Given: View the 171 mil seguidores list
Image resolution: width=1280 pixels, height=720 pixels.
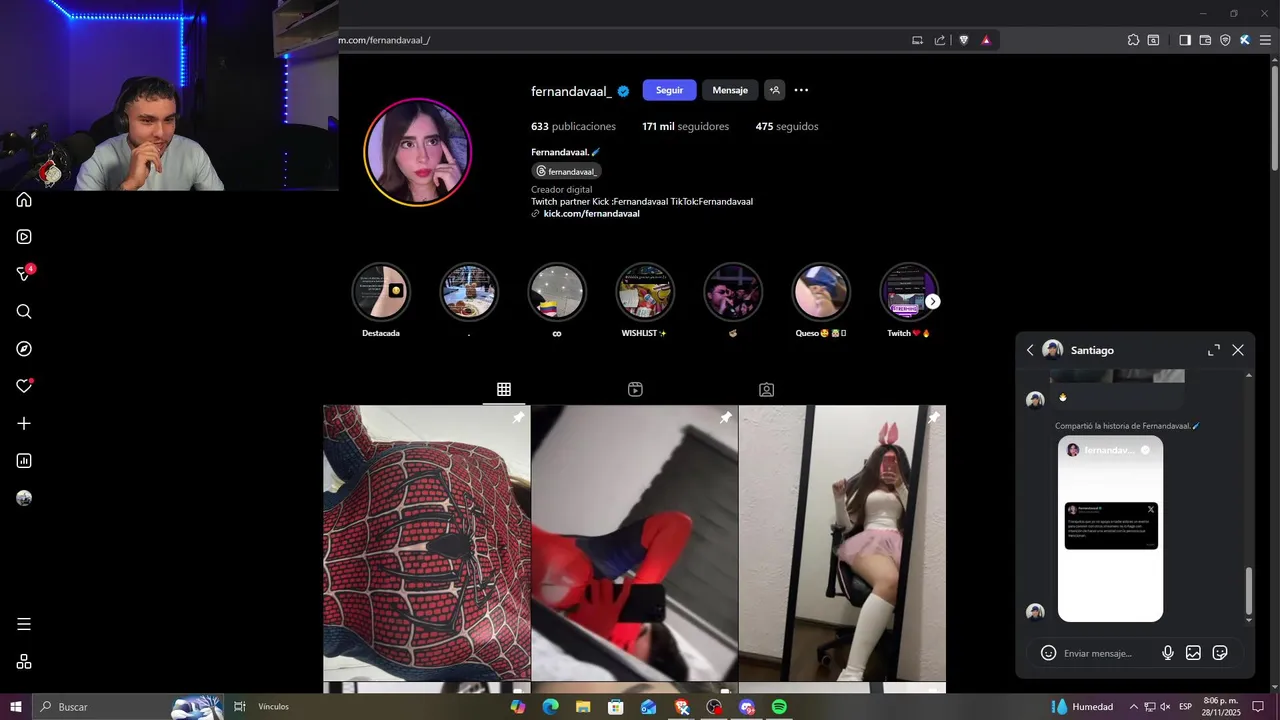Looking at the screenshot, I should click(x=685, y=127).
